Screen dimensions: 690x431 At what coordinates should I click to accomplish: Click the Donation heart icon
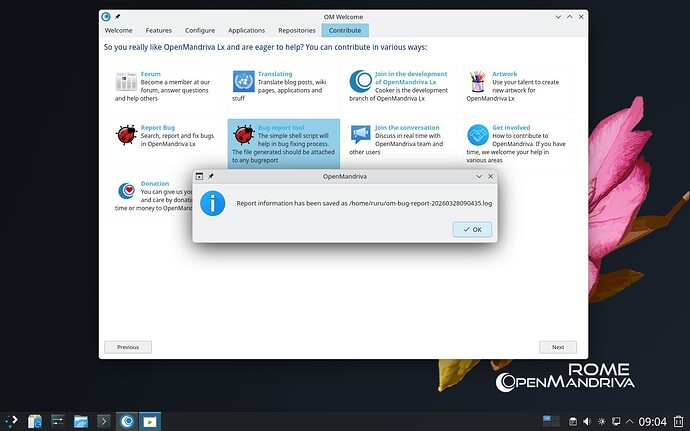point(127,191)
